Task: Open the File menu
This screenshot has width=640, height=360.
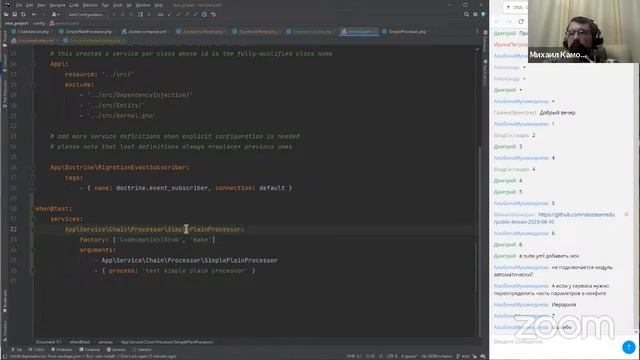Action: pyautogui.click(x=19, y=5)
